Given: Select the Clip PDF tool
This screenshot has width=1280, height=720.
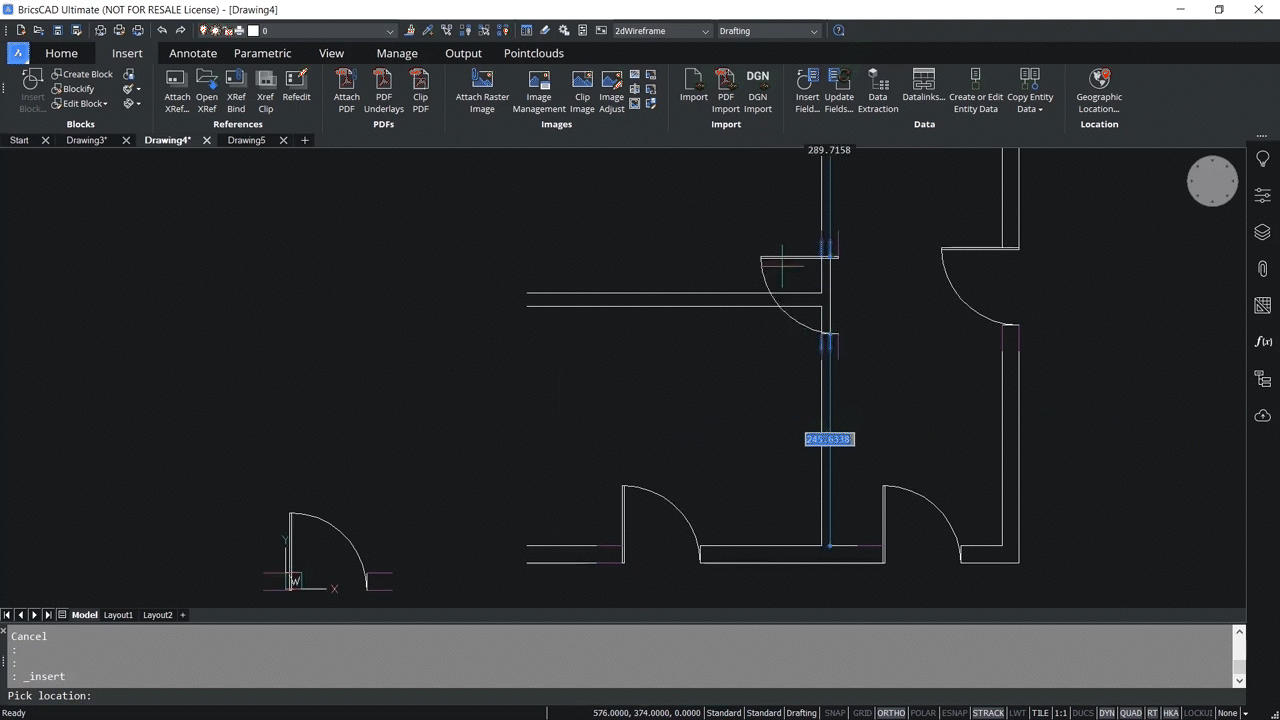Looking at the screenshot, I should pos(420,91).
